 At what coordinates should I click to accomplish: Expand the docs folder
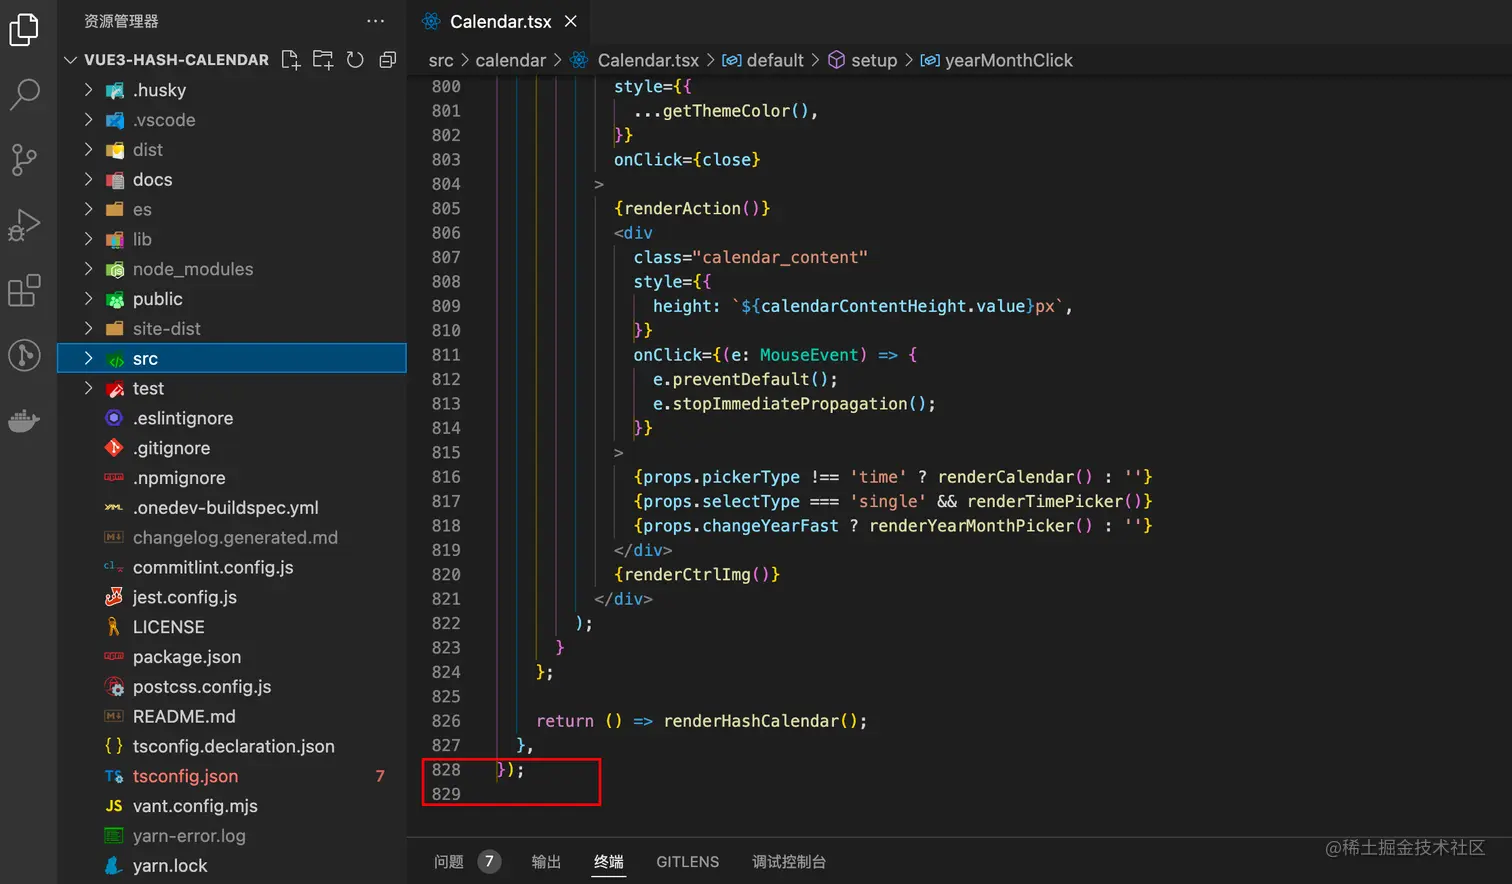tap(88, 180)
